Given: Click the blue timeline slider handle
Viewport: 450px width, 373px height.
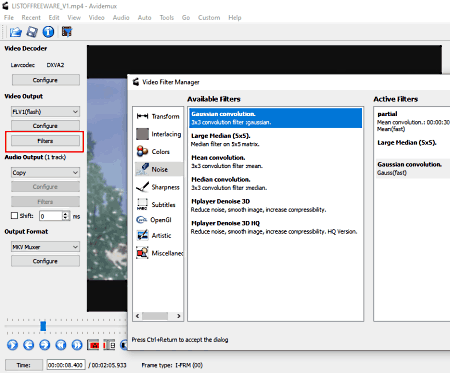Looking at the screenshot, I should (43, 326).
